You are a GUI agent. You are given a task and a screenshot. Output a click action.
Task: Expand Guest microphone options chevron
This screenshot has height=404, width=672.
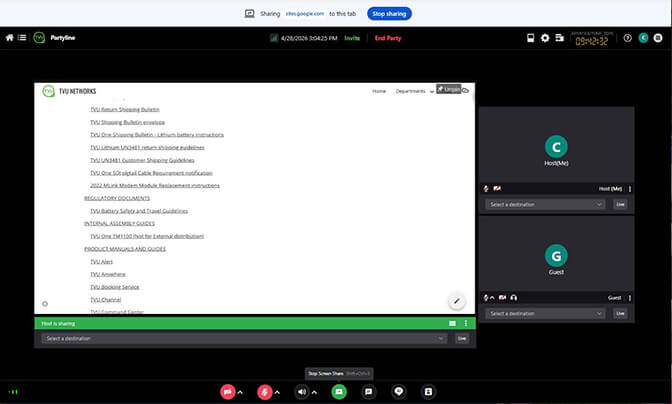click(x=492, y=298)
